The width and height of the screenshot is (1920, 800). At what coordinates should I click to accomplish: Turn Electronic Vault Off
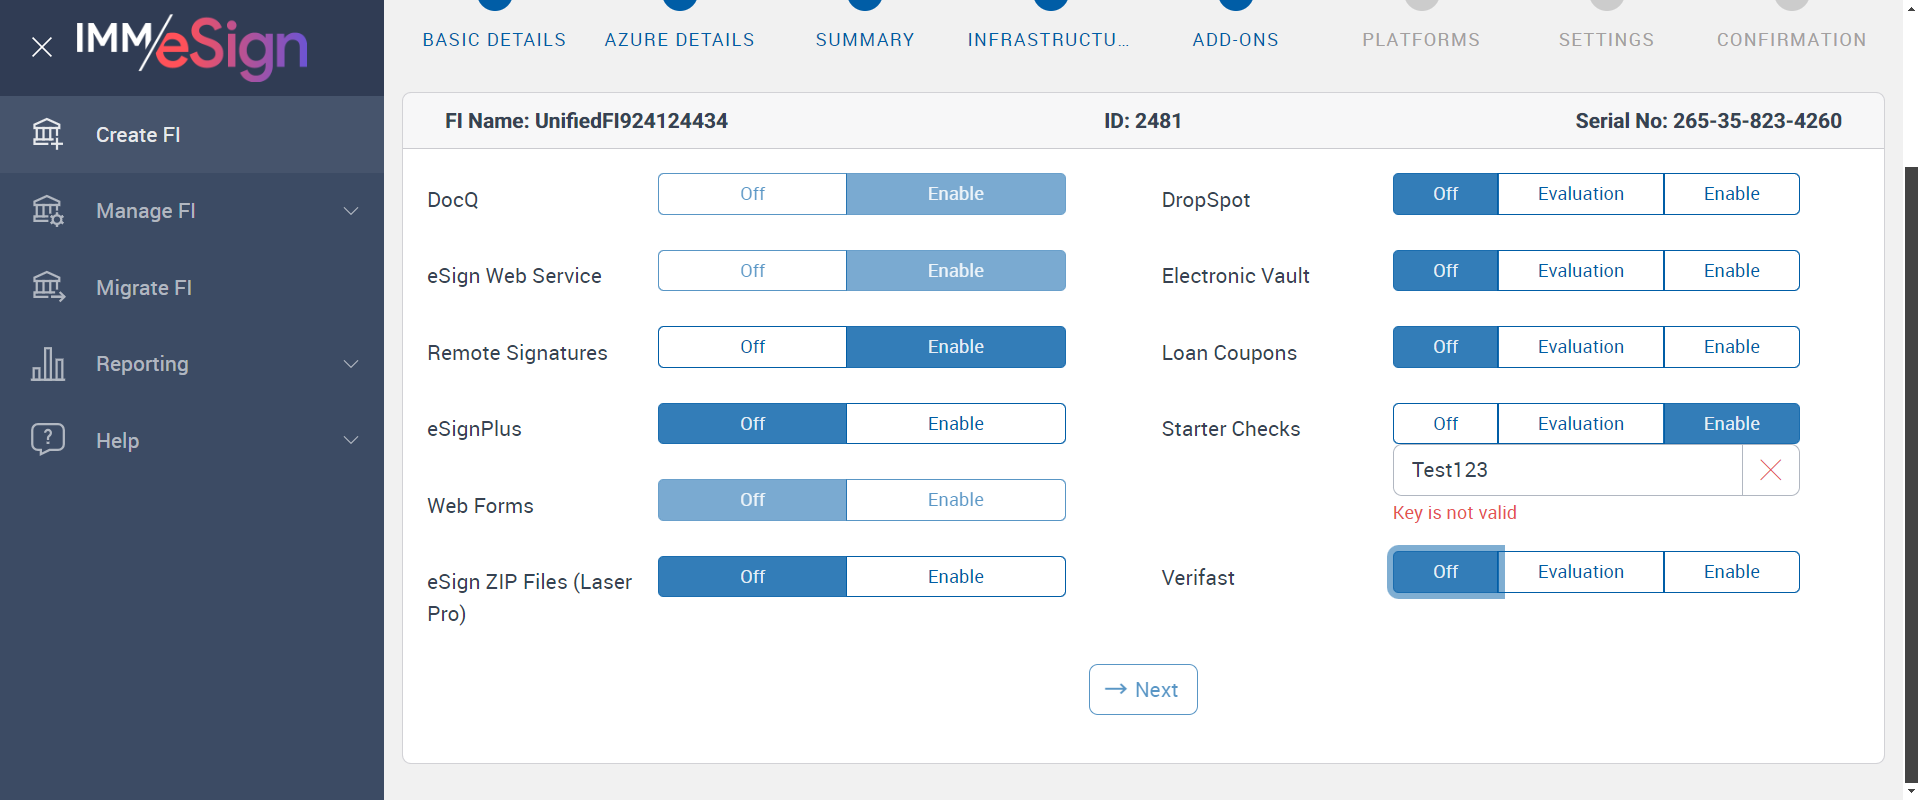coord(1445,271)
